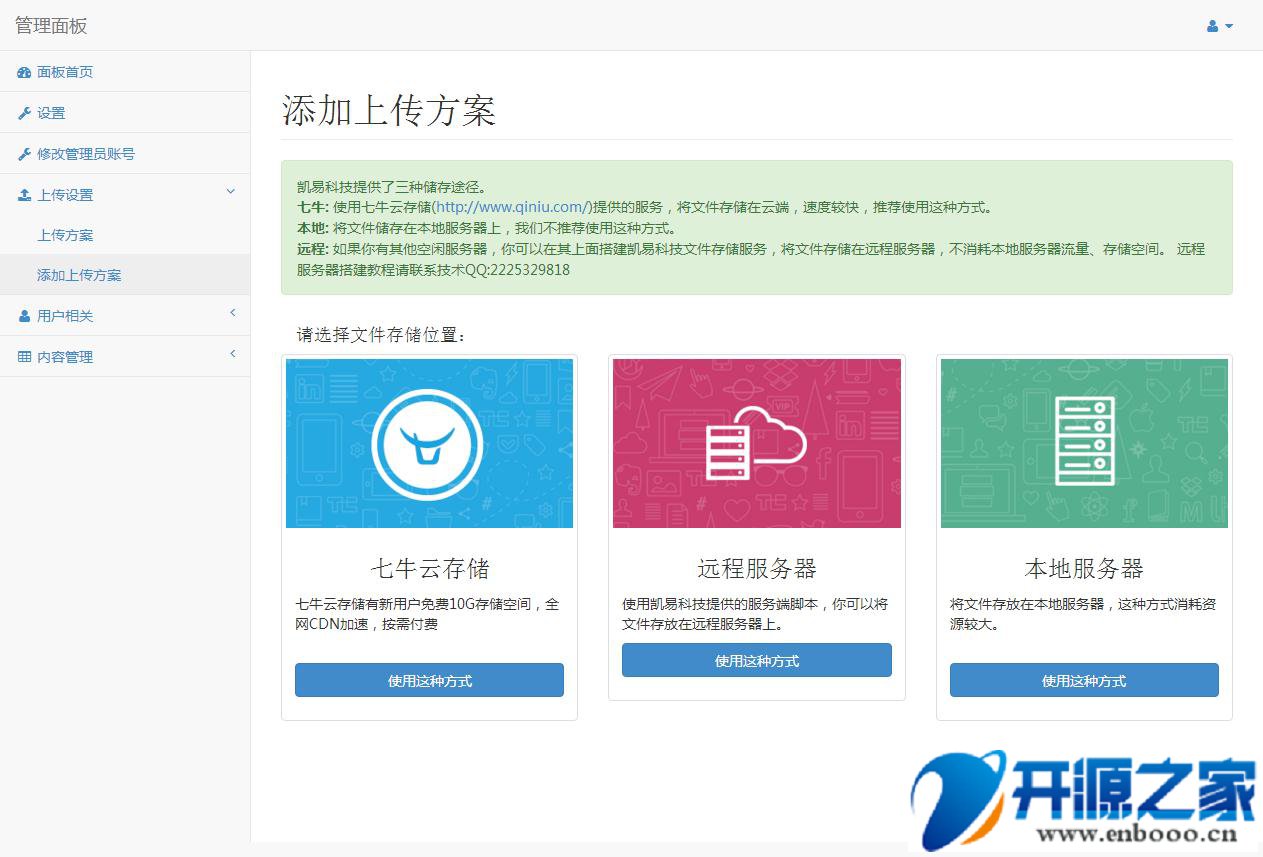Open the dropdown caret beside user icon
This screenshot has width=1263, height=857.
point(1229,27)
